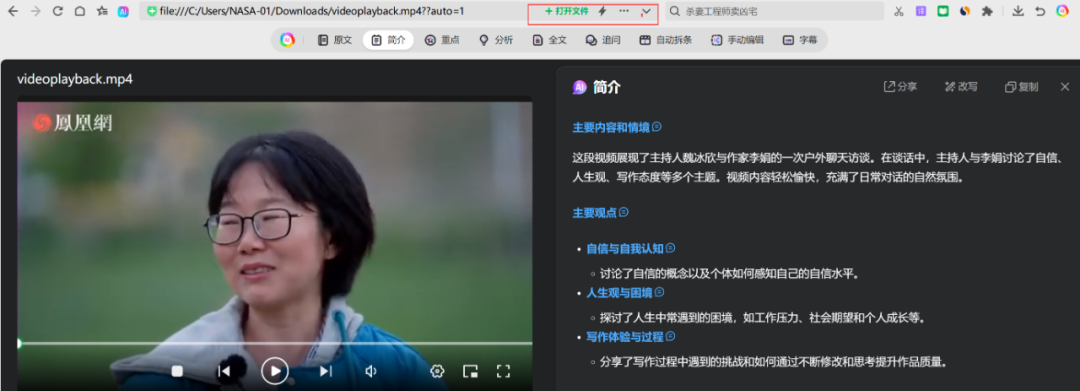Screen dimensions: 1080x391
Task: Open the browser home page icon
Action: coord(80,11)
